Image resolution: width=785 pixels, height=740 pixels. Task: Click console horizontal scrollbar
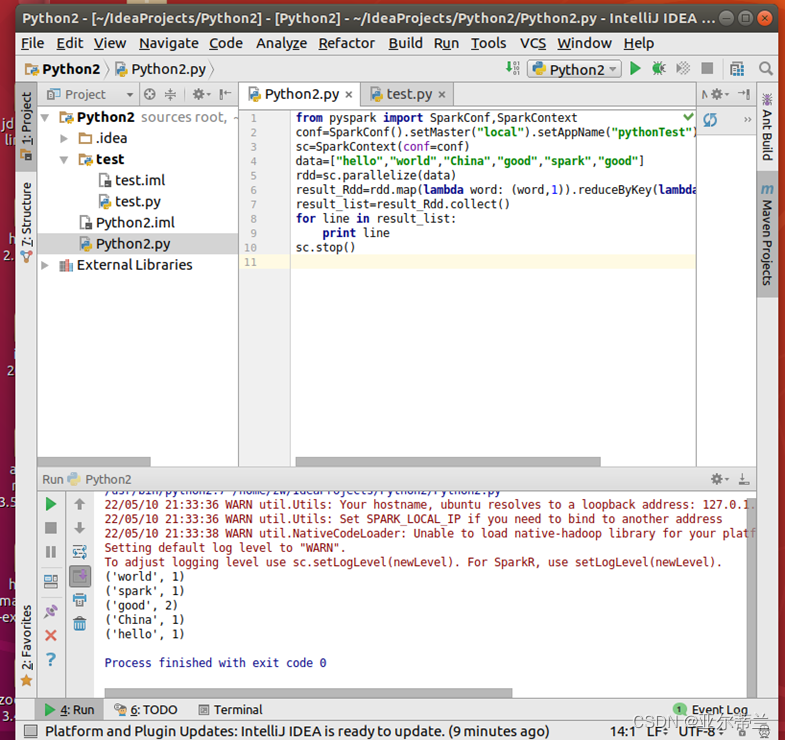[308, 693]
